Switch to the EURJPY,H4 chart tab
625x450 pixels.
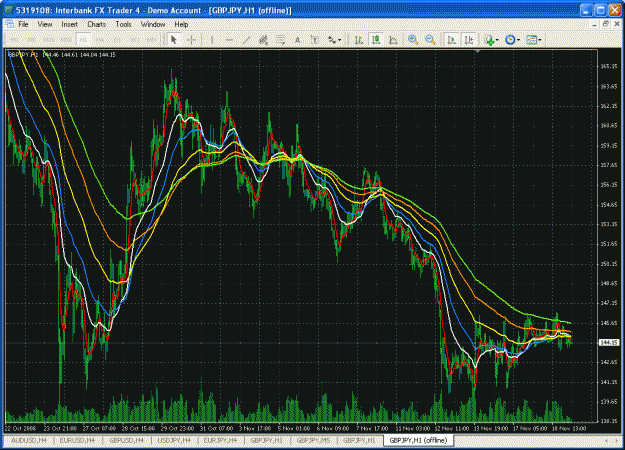(x=220, y=440)
